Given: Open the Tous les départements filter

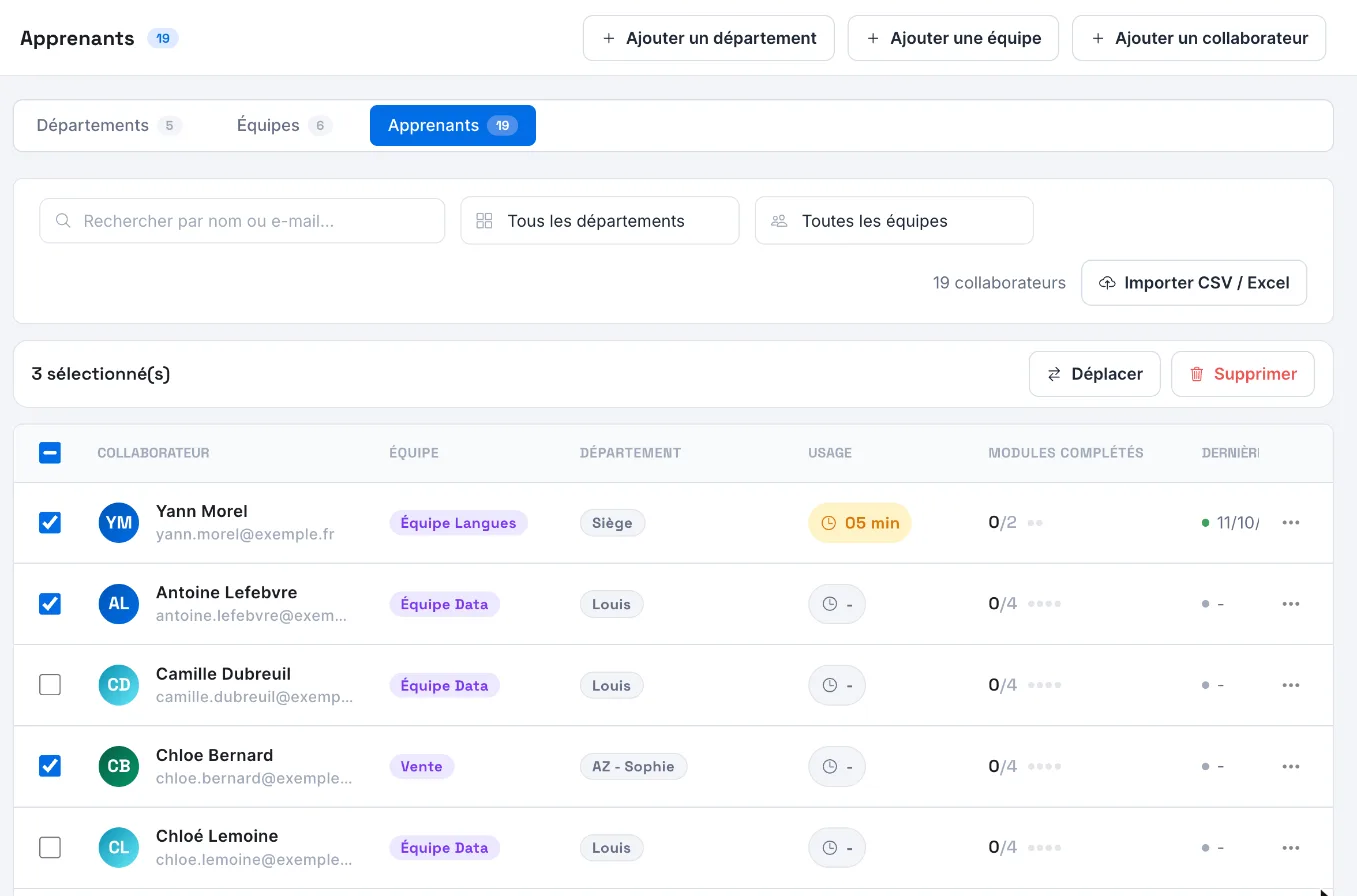Looking at the screenshot, I should (600, 221).
